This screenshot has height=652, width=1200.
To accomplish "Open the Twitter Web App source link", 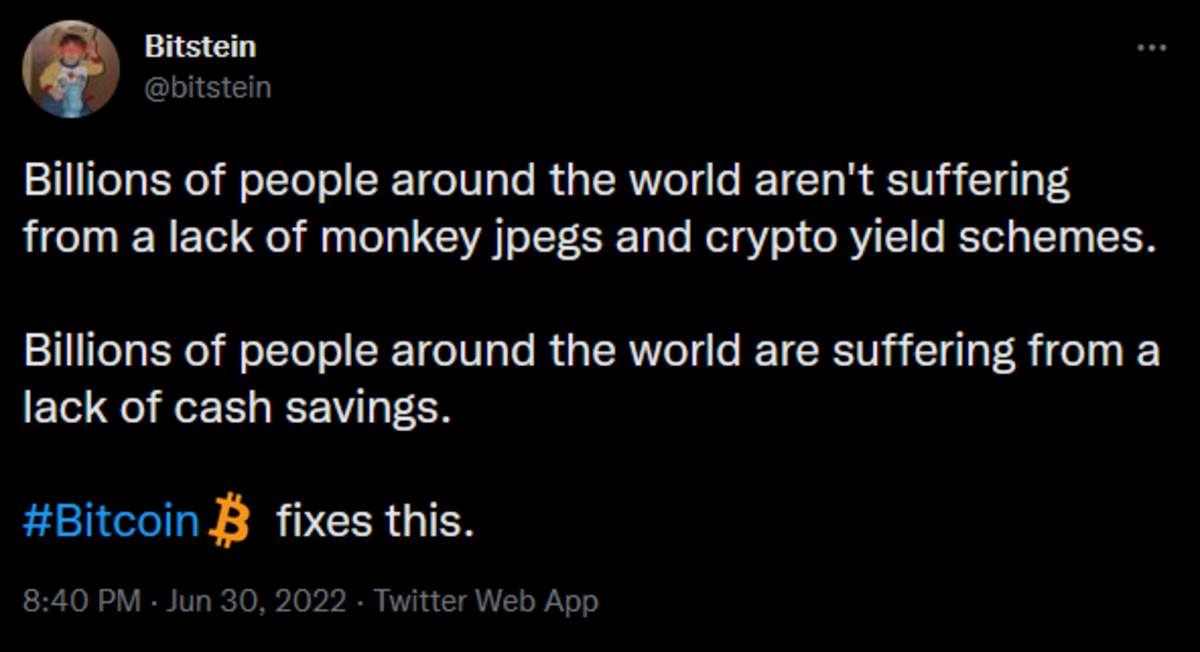I will [484, 601].
